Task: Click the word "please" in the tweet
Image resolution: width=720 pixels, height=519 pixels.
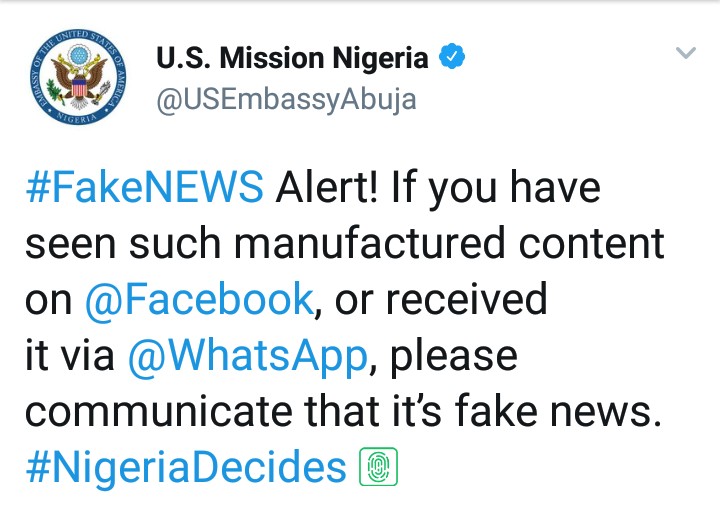Action: (x=452, y=355)
